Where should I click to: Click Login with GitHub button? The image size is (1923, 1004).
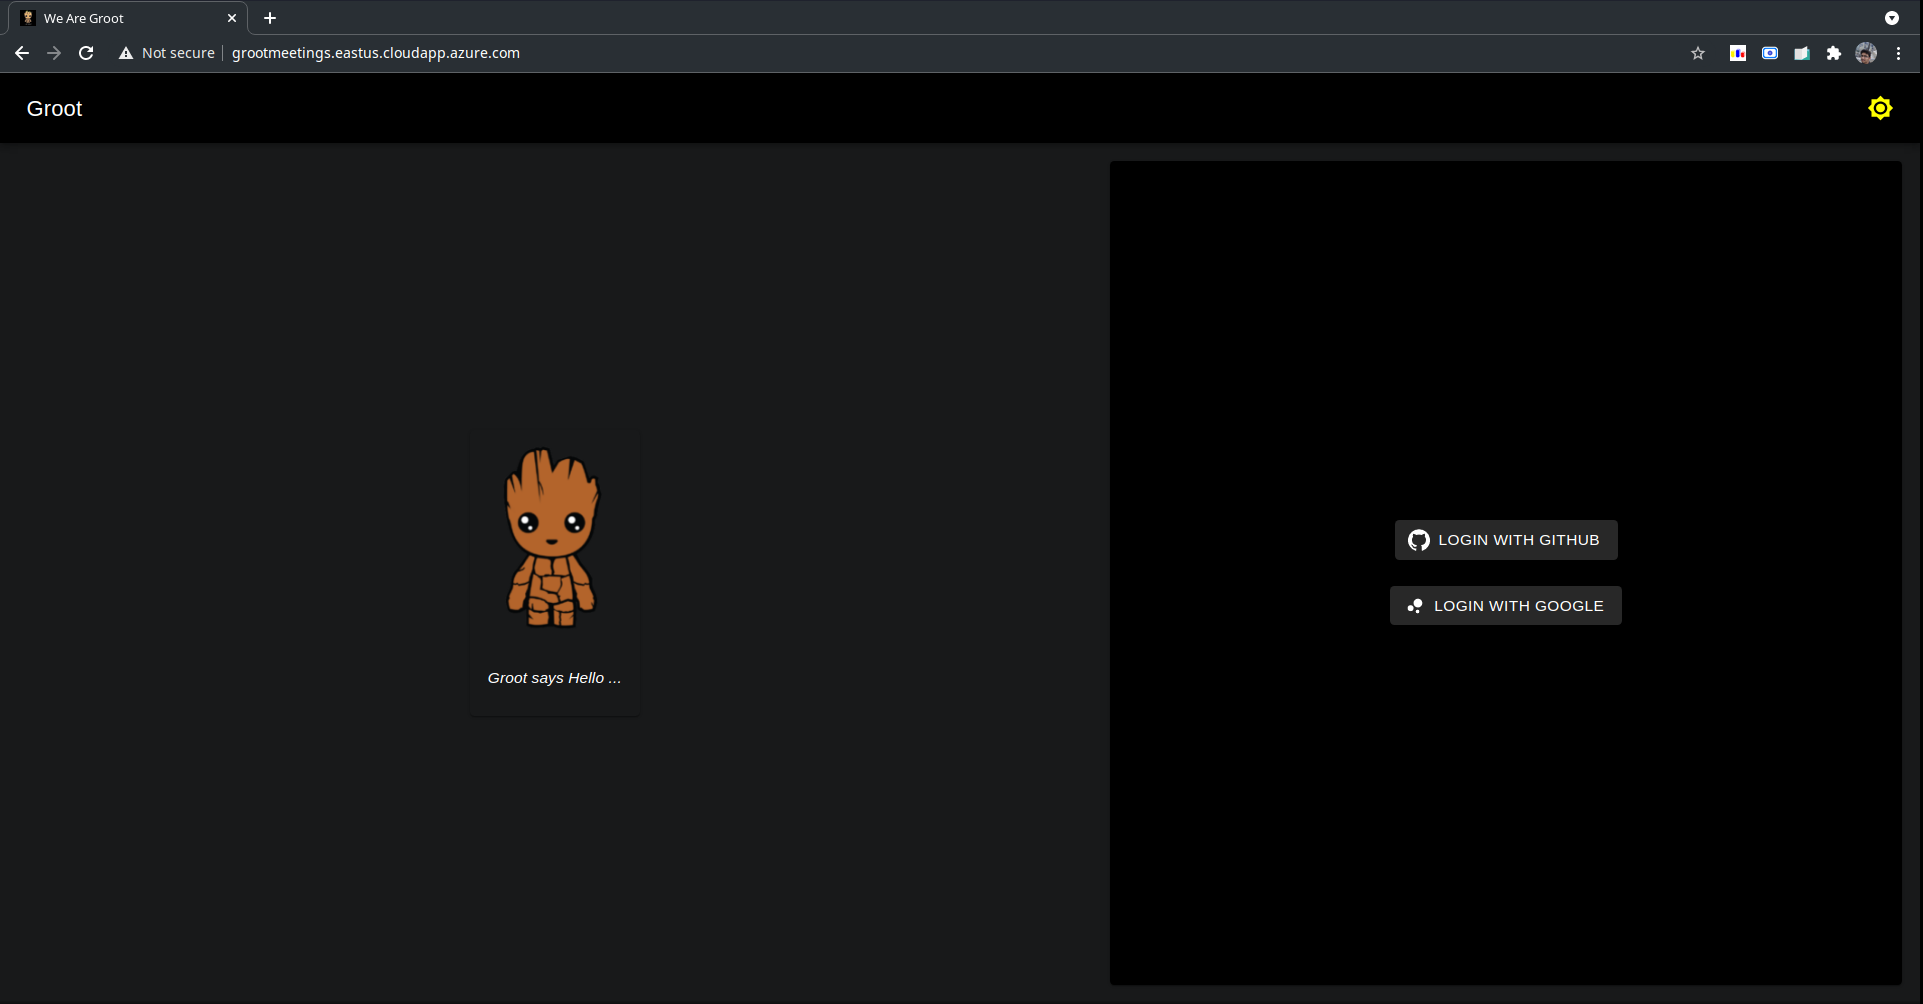[1506, 540]
